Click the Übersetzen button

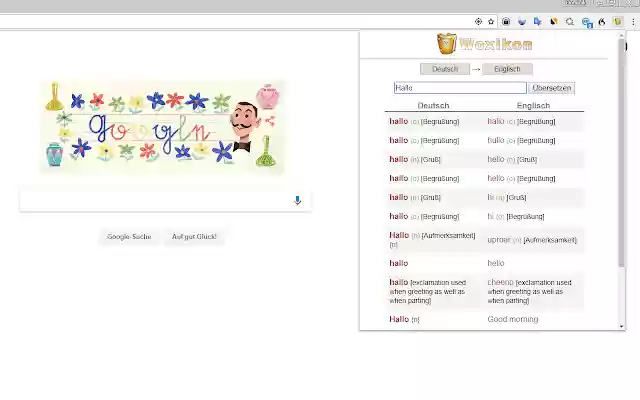(551, 88)
